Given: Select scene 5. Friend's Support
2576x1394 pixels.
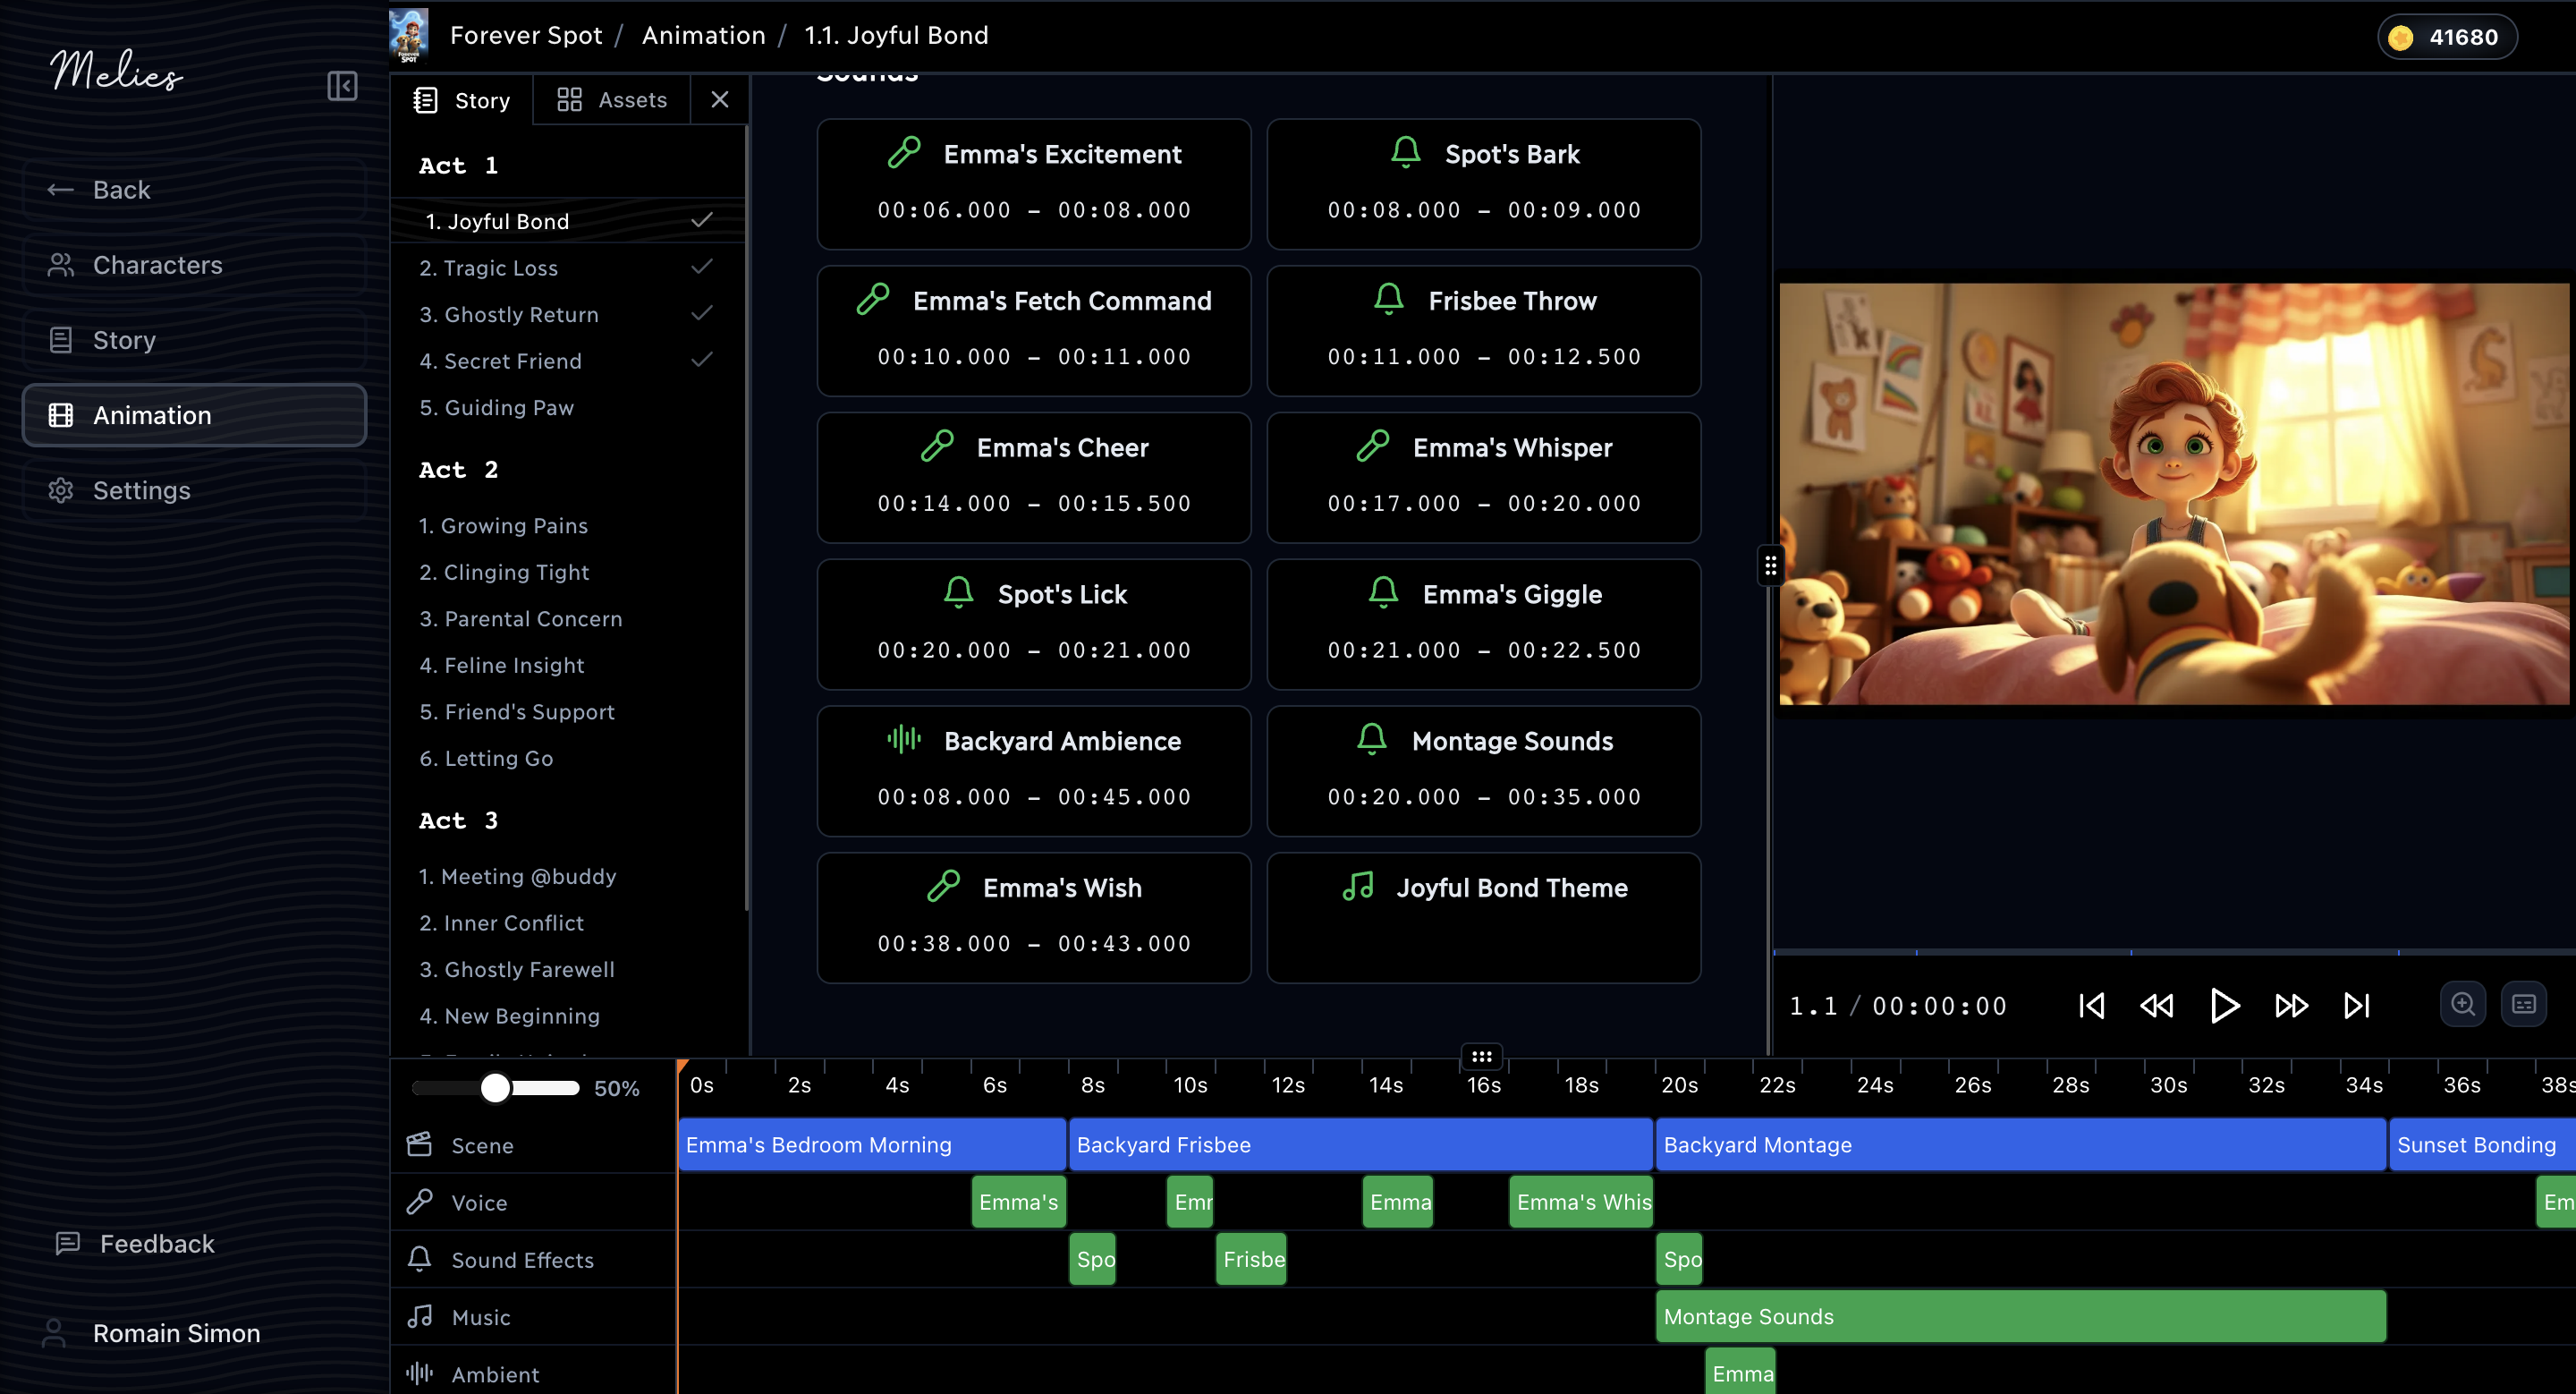Looking at the screenshot, I should [x=568, y=712].
